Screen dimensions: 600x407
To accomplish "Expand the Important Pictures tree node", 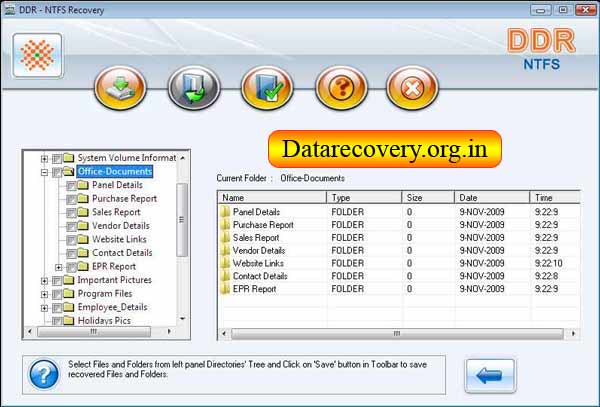I will [x=44, y=281].
